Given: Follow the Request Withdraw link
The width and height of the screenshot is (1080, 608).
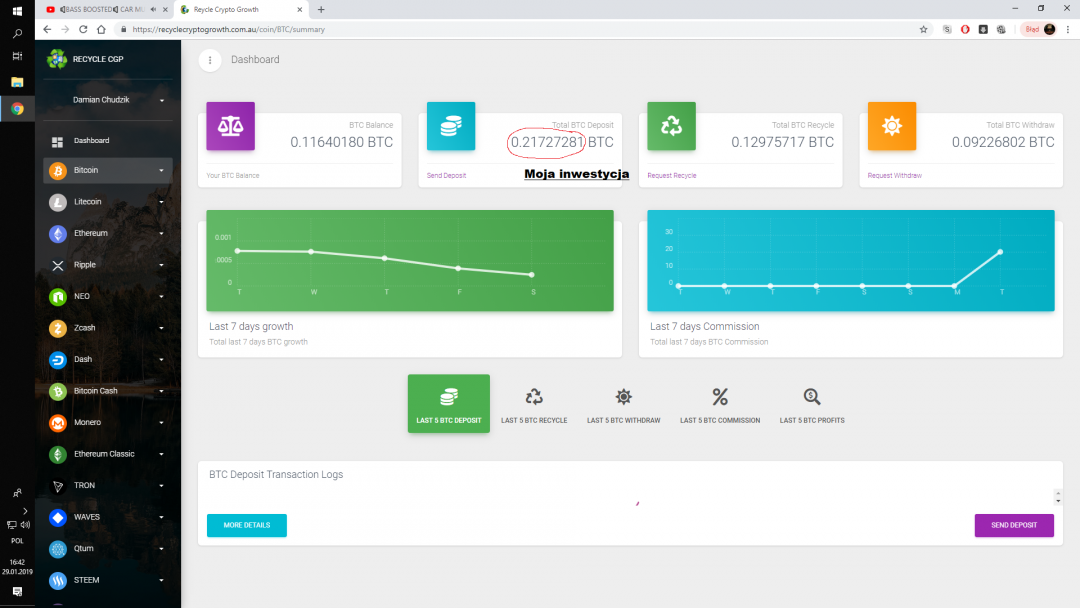Looking at the screenshot, I should tap(894, 175).
